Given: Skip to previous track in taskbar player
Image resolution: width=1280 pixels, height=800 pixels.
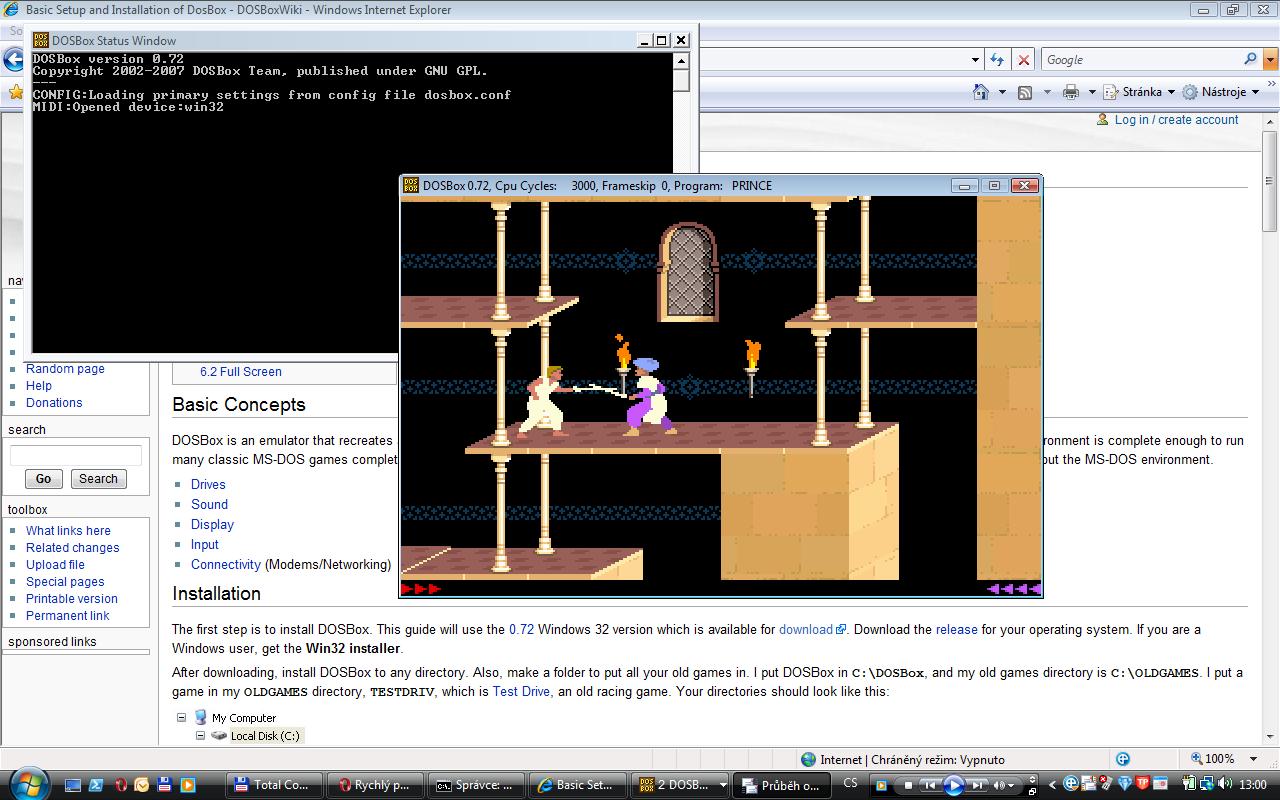Looking at the screenshot, I should point(930,785).
